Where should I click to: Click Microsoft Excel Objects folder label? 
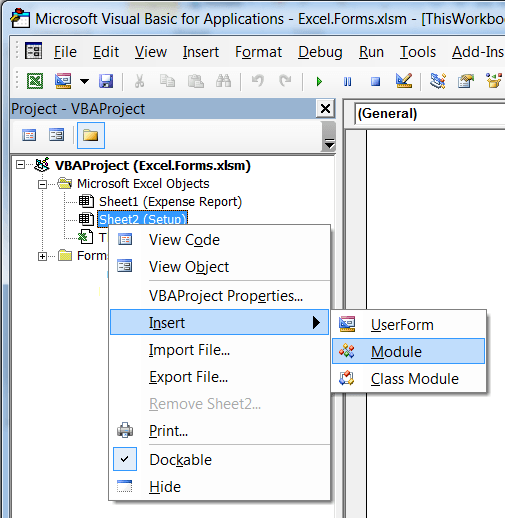[x=143, y=184]
